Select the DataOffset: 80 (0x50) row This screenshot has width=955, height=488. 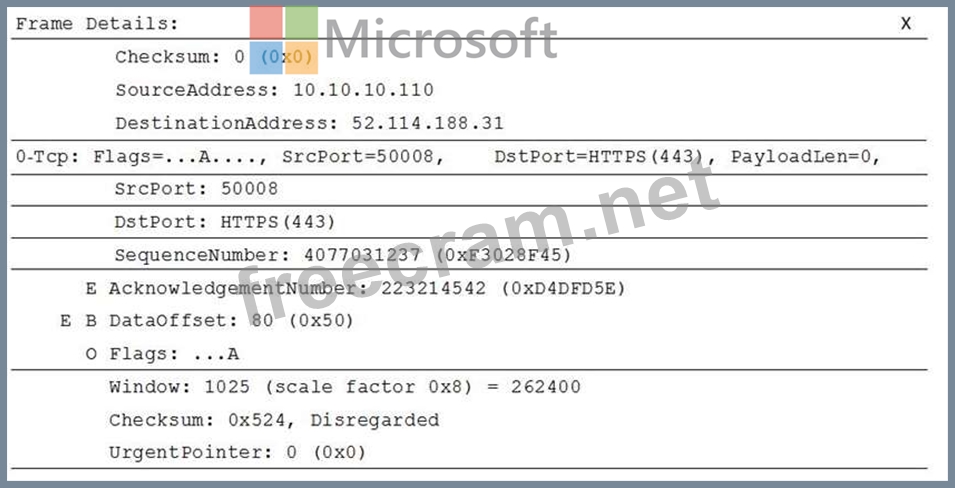pyautogui.click(x=231, y=321)
